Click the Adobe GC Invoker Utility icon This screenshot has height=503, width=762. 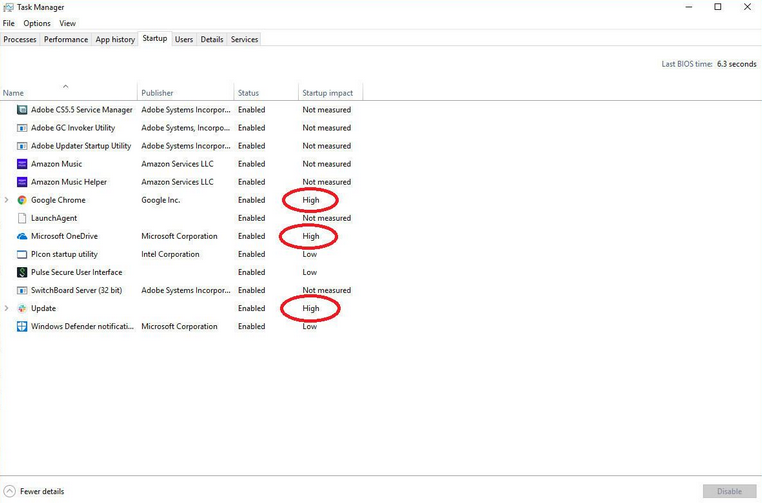point(22,128)
